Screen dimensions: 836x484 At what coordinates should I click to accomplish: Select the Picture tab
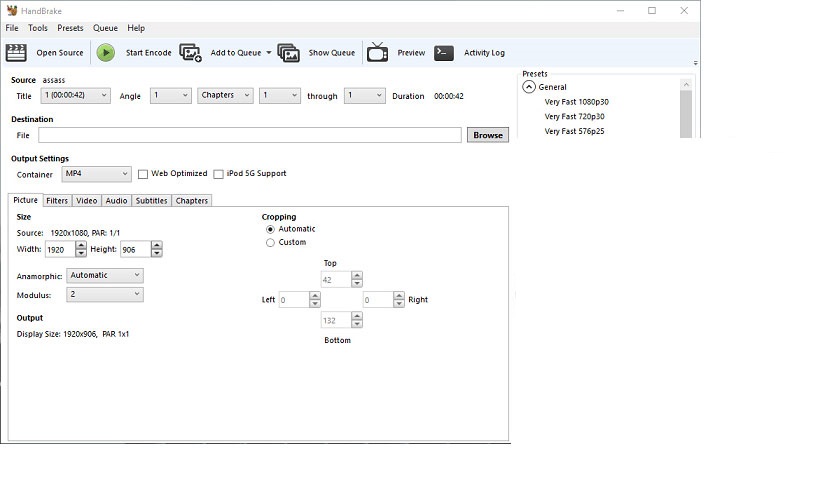(26, 200)
